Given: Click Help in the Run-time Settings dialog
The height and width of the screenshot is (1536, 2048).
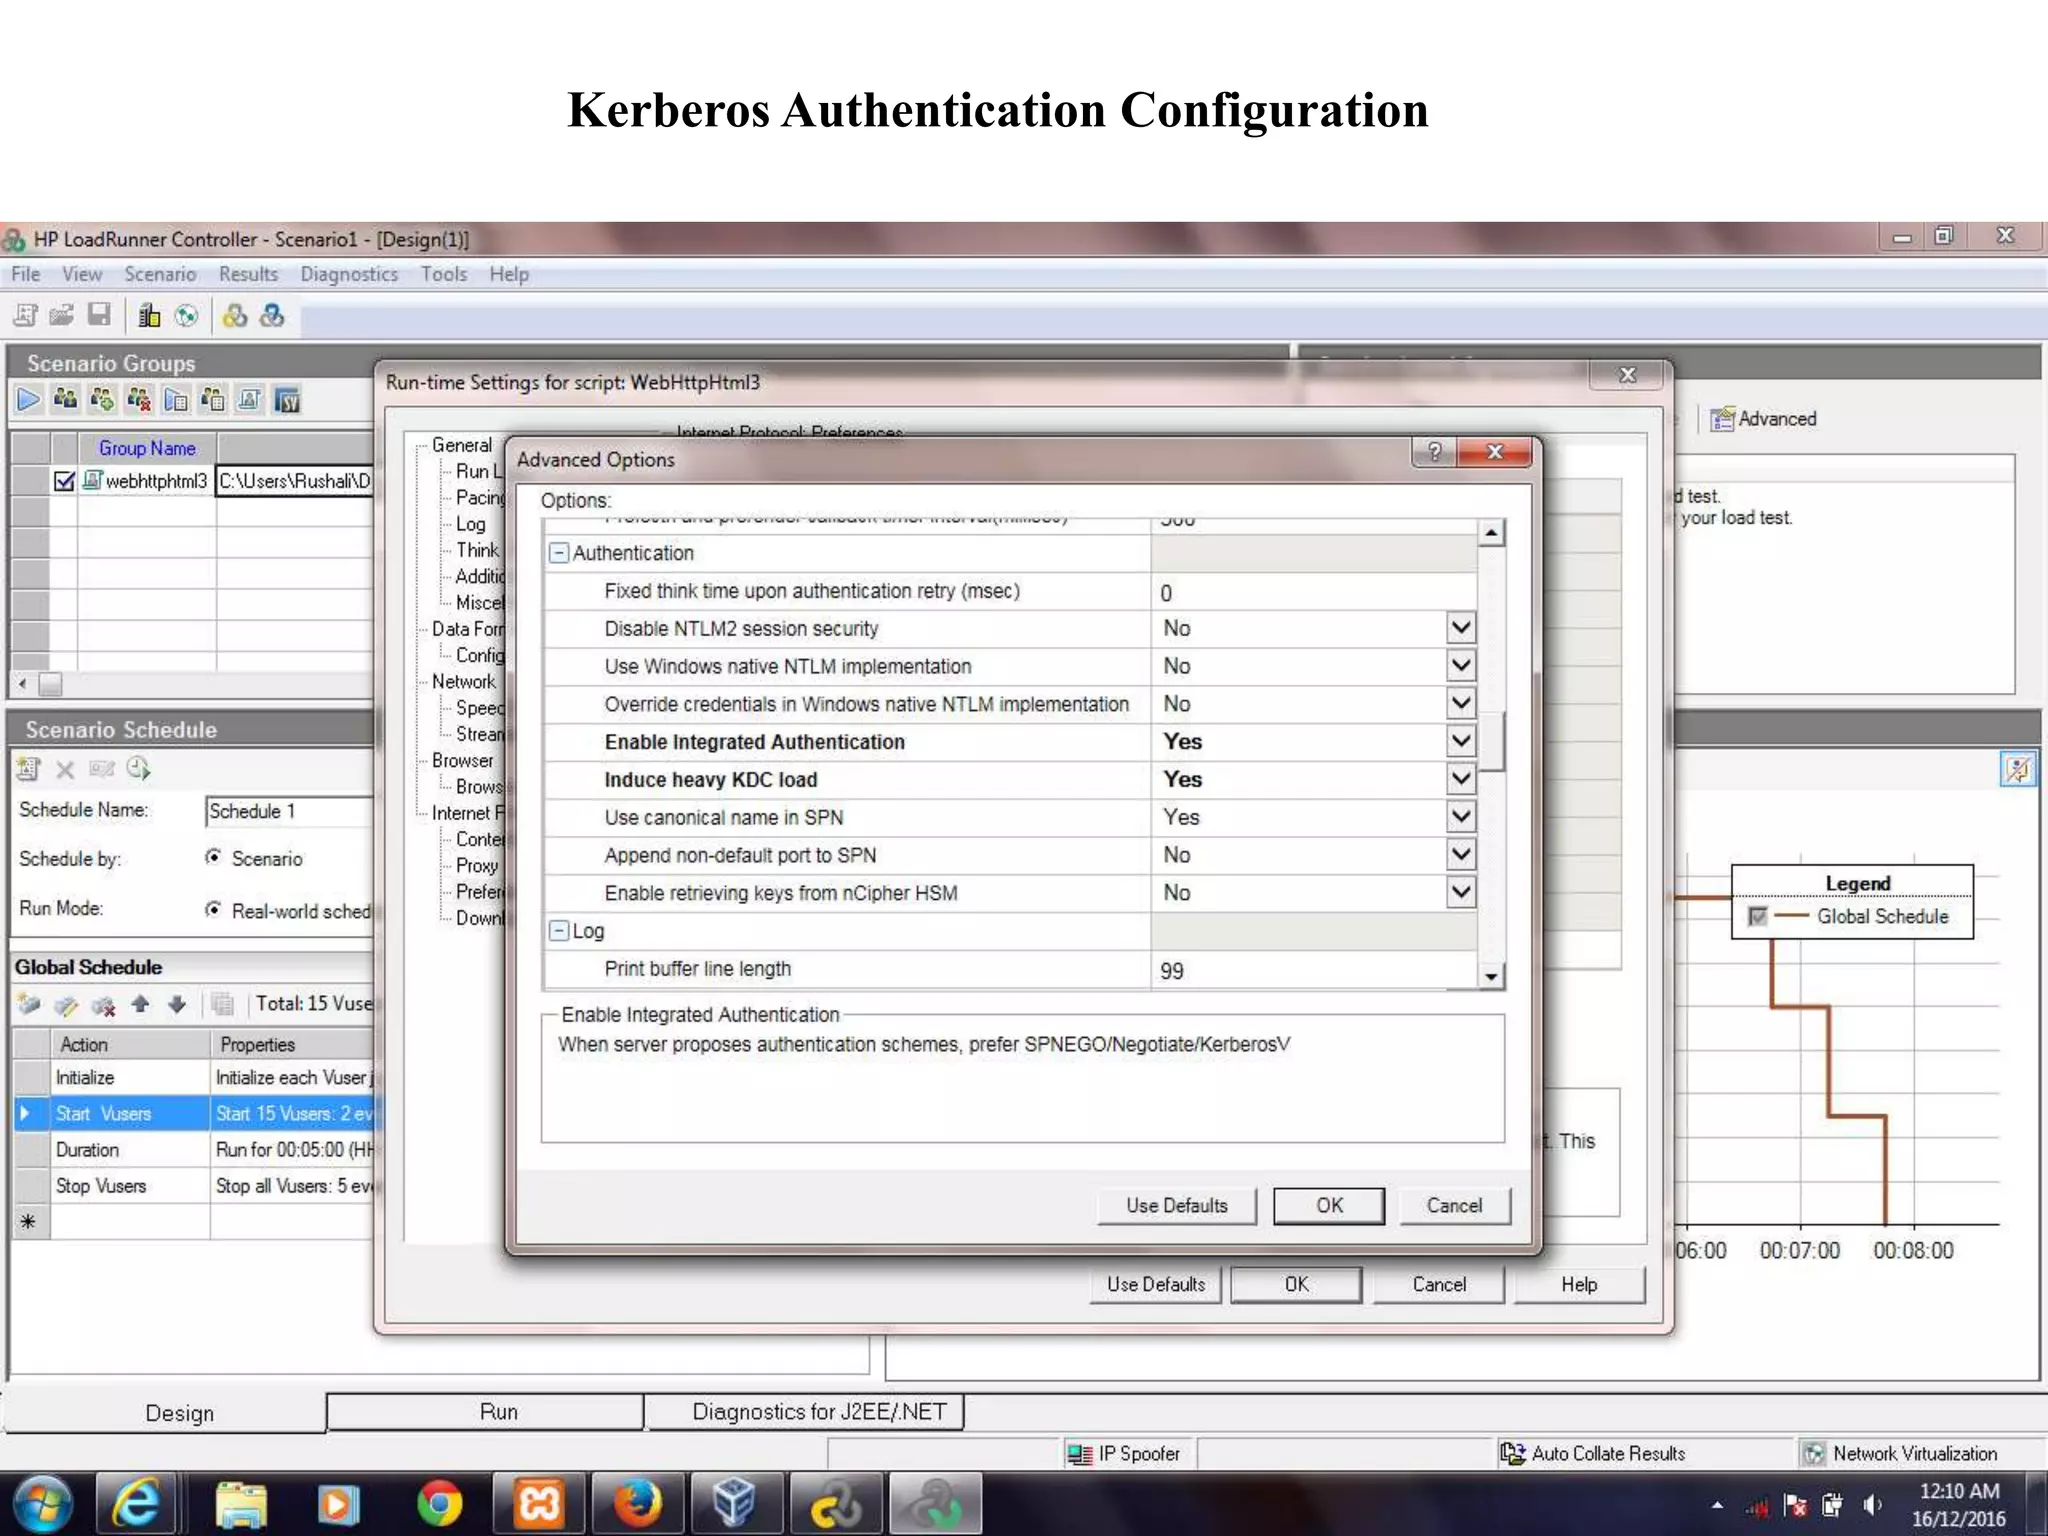Looking at the screenshot, I should 1579,1285.
